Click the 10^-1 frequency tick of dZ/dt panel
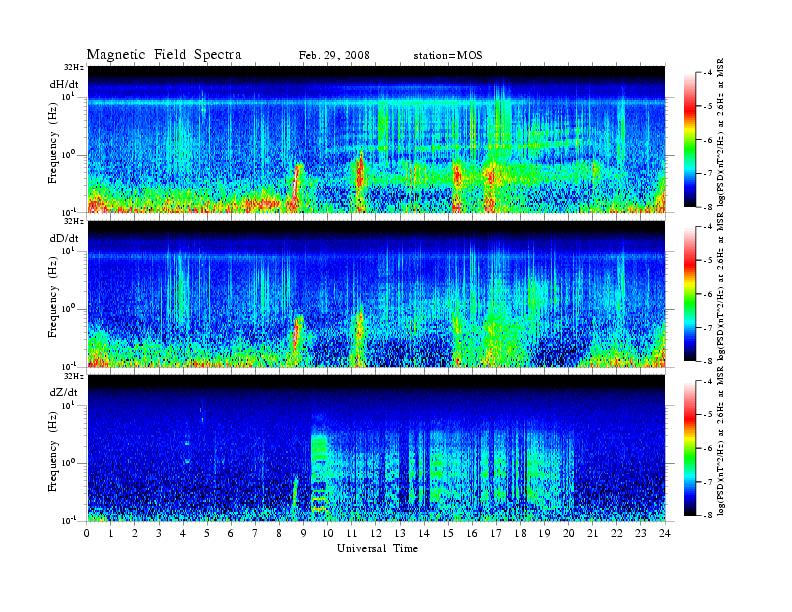Image resolution: width=792 pixels, height=612 pixels. pyautogui.click(x=68, y=520)
